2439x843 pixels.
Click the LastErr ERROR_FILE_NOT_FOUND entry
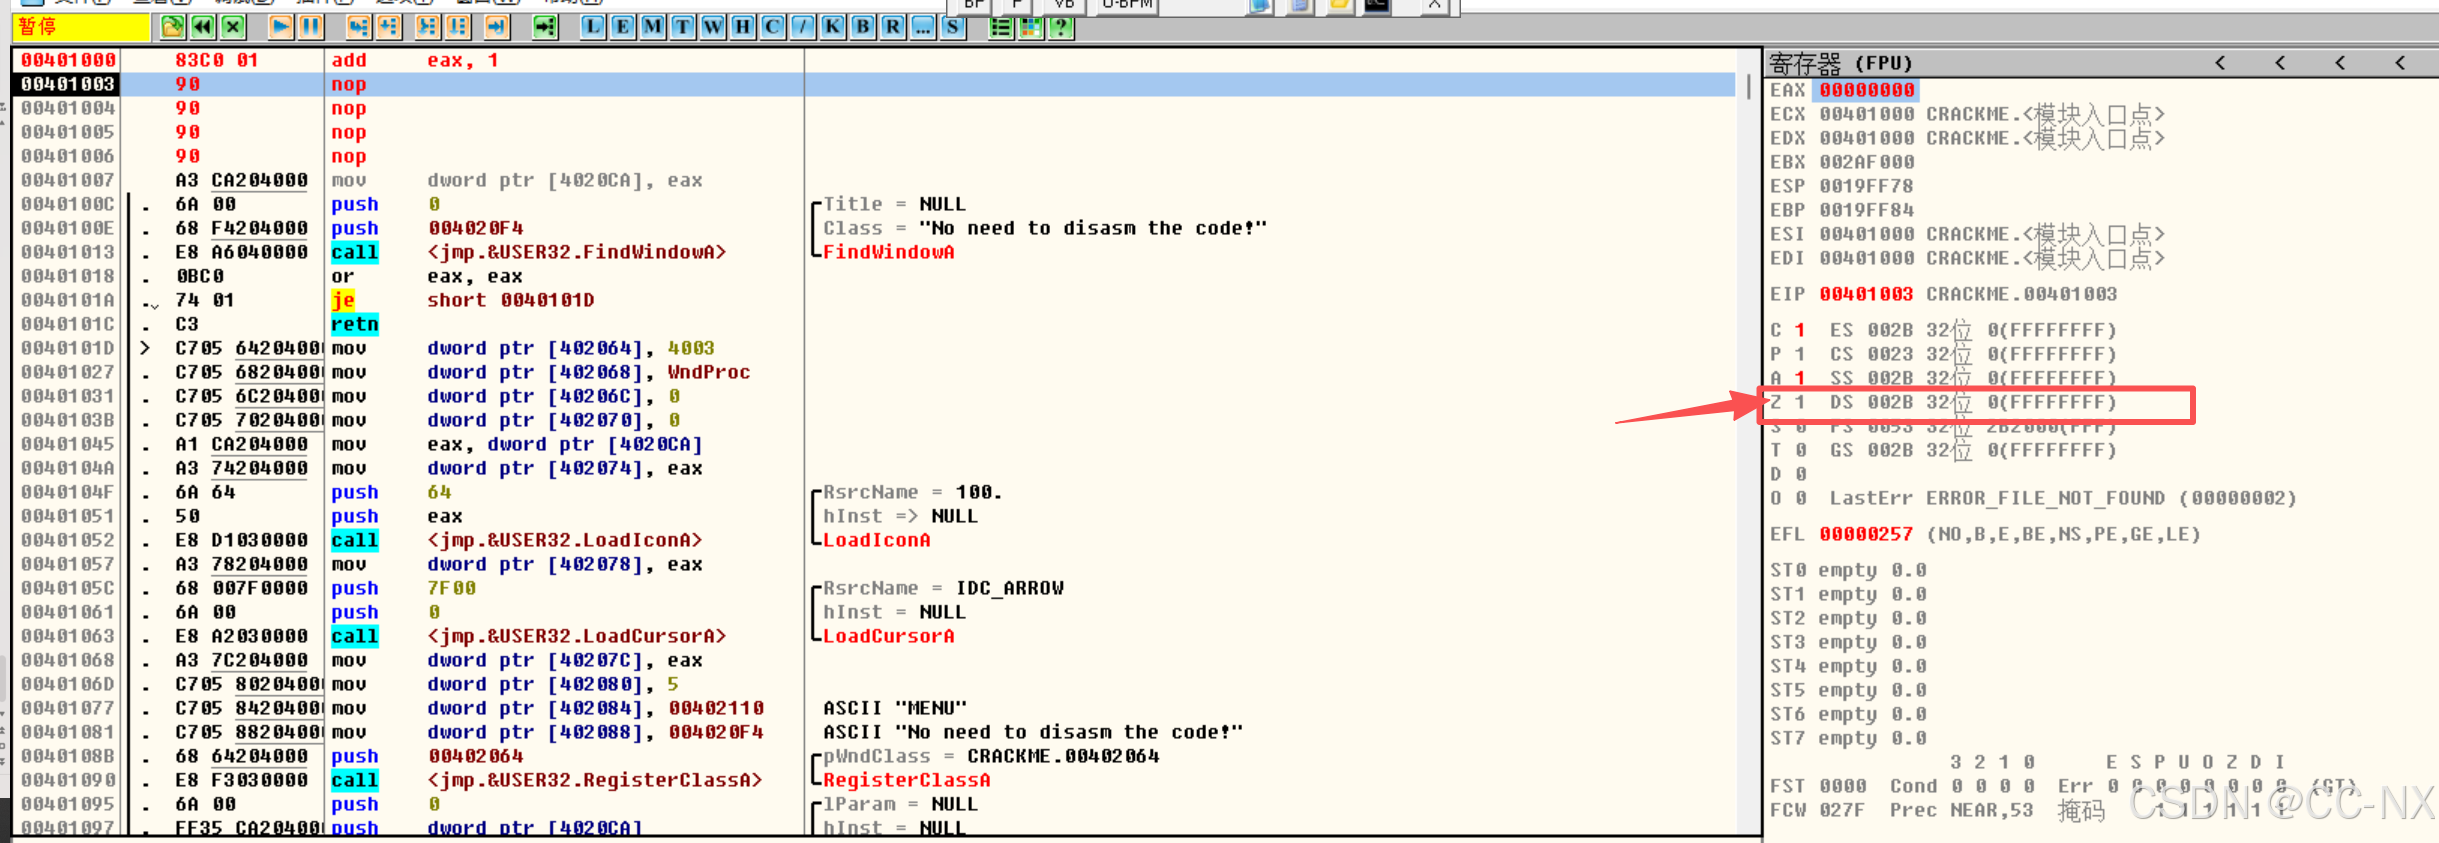point(2063,498)
